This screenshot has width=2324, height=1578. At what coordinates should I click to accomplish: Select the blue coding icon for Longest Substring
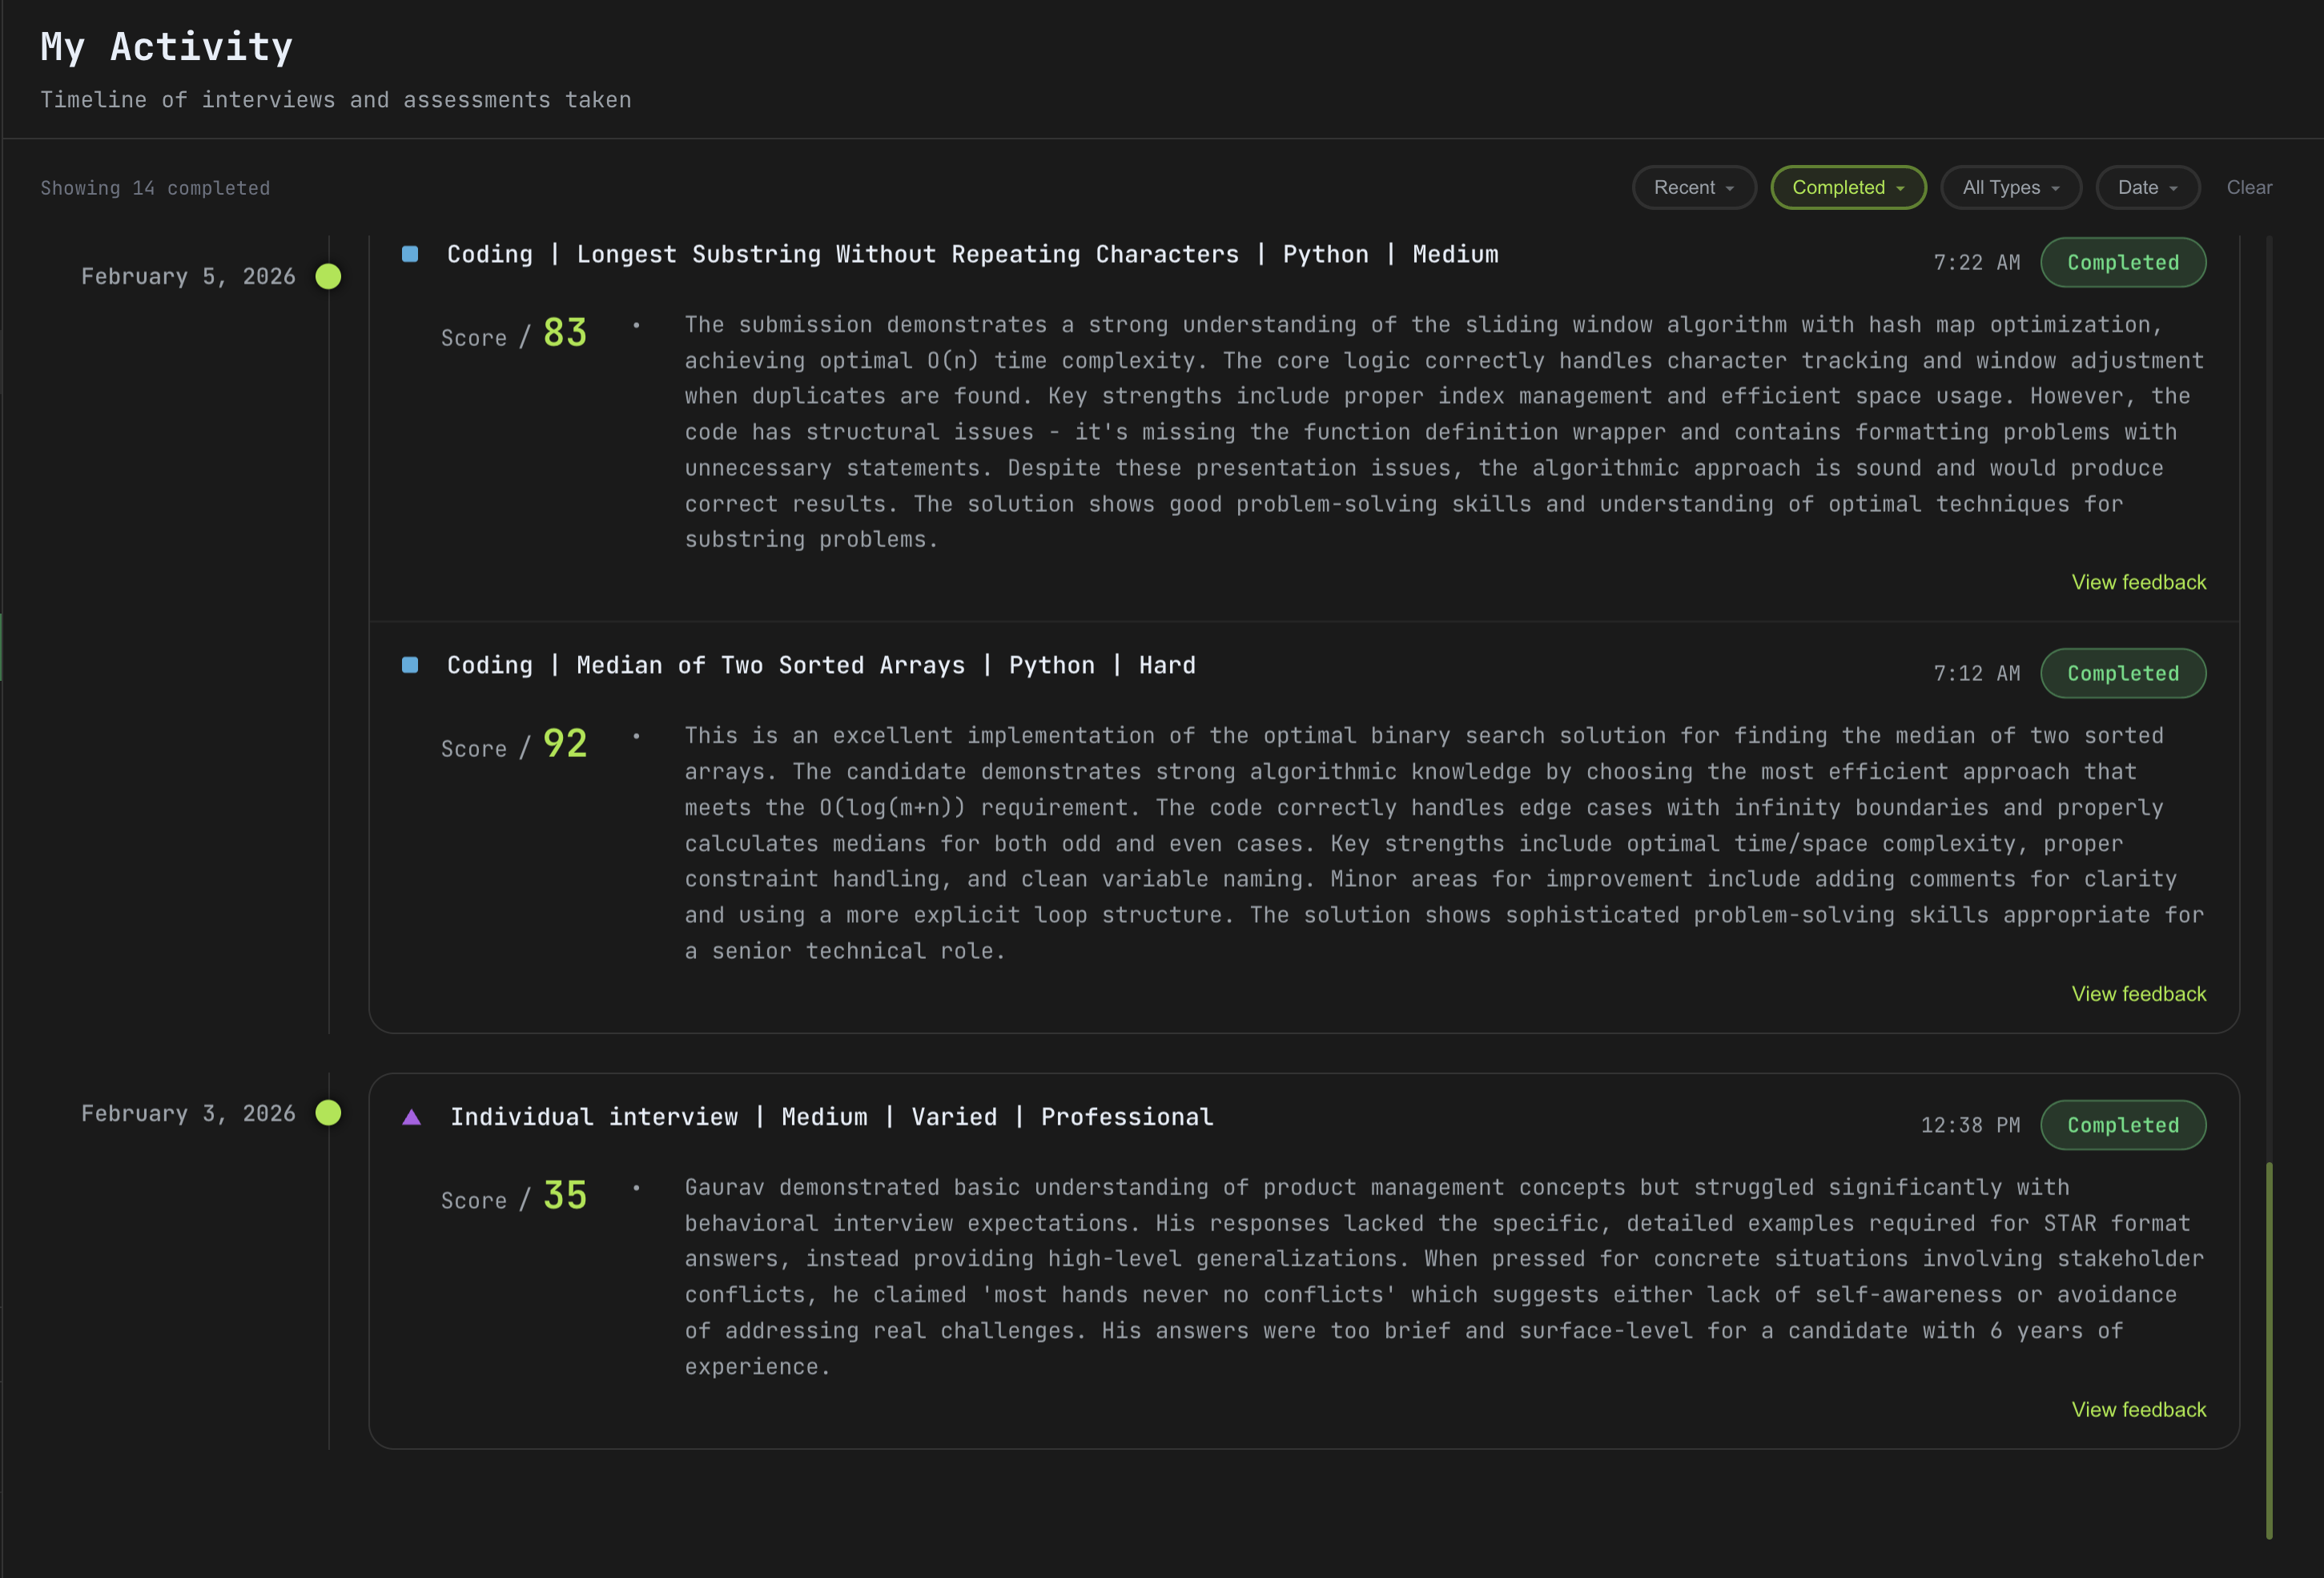410,254
